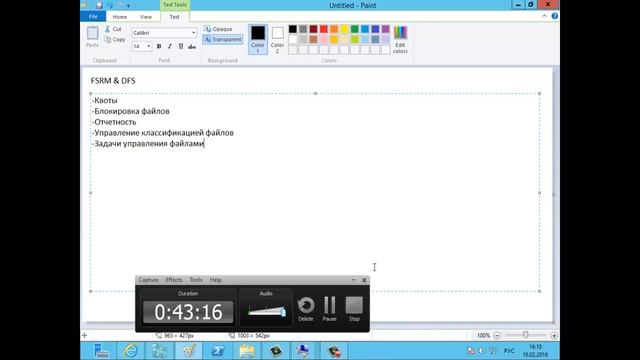This screenshot has width=640, height=360.
Task: Cut the selected text with scissors icon
Action: coord(113,29)
